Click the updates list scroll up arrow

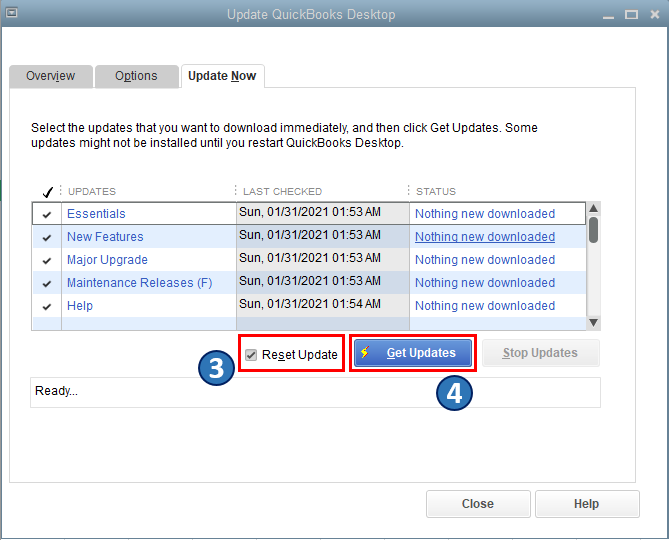point(593,208)
